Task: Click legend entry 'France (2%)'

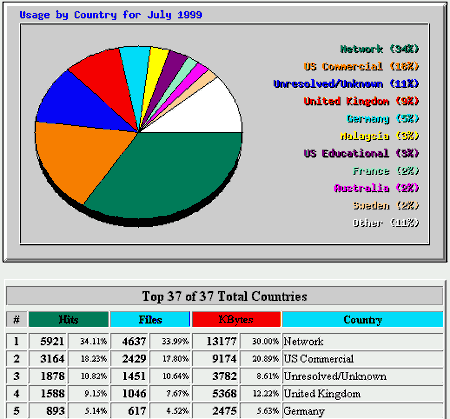Action: (x=386, y=171)
